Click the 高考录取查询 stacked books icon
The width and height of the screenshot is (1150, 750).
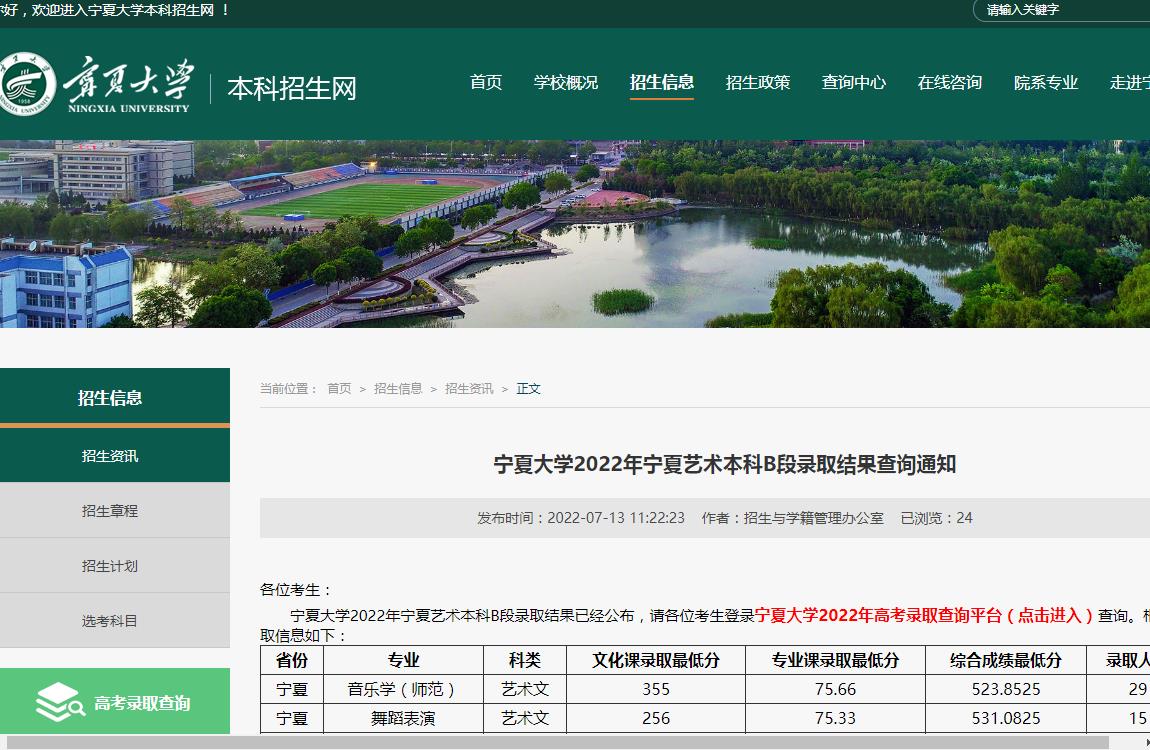pos(59,702)
